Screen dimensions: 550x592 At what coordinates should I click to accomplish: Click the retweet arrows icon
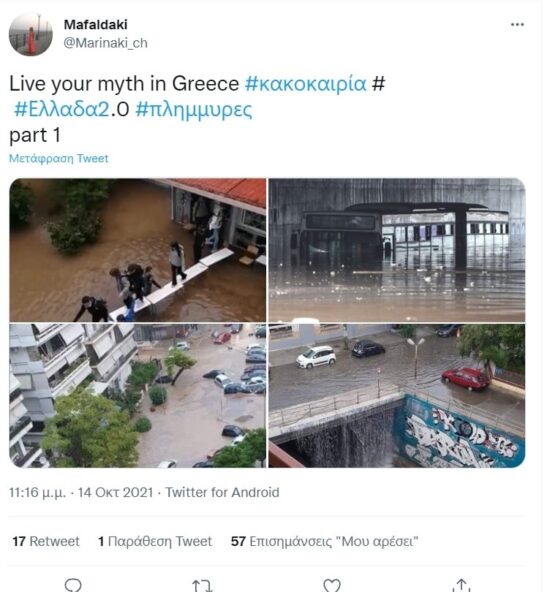point(202,586)
